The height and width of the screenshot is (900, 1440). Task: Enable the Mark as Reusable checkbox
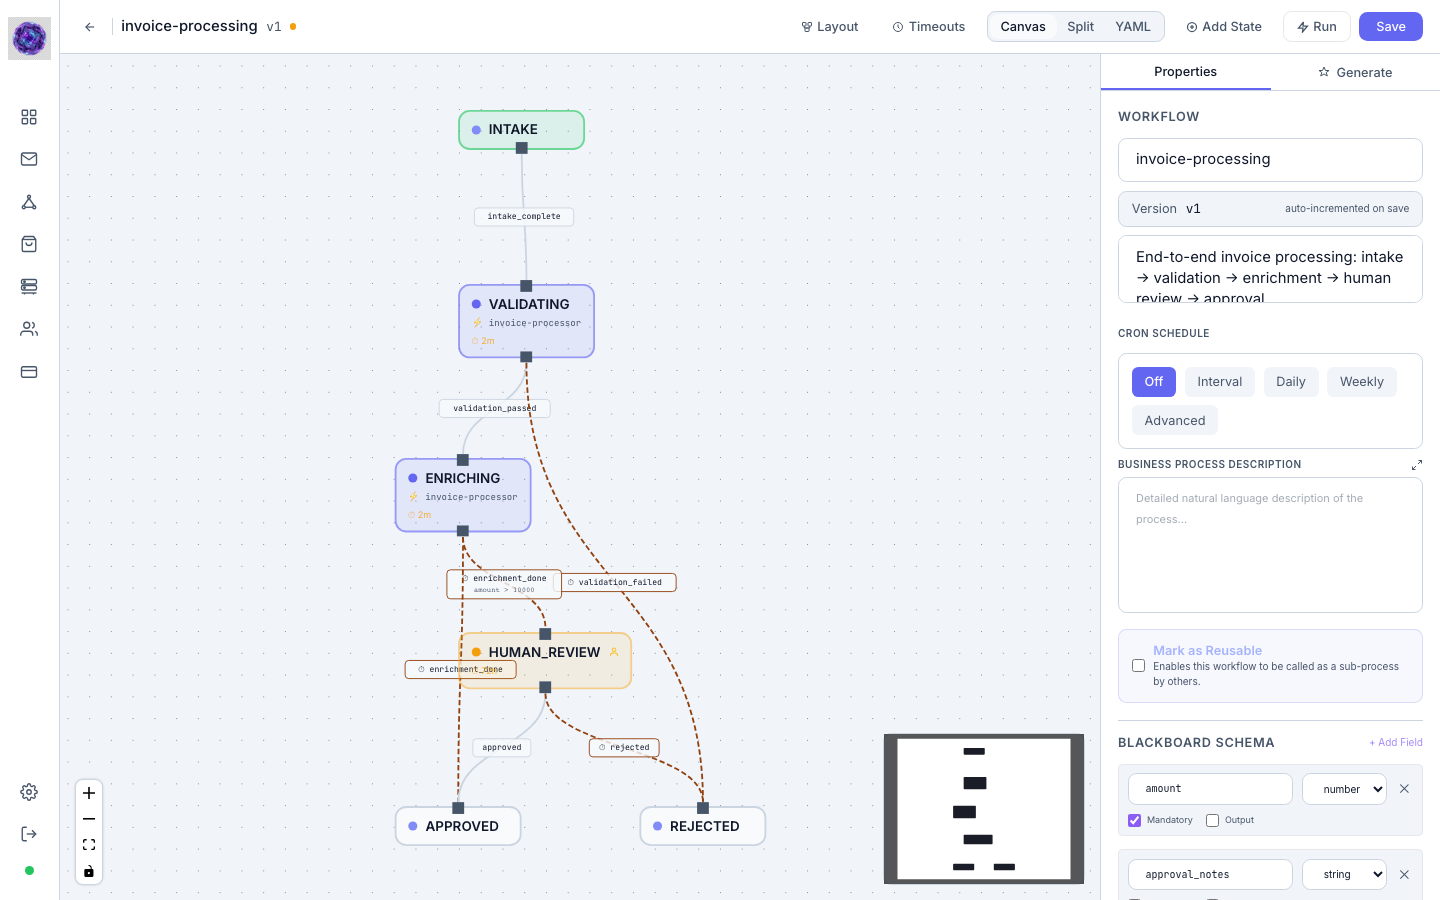(1138, 666)
